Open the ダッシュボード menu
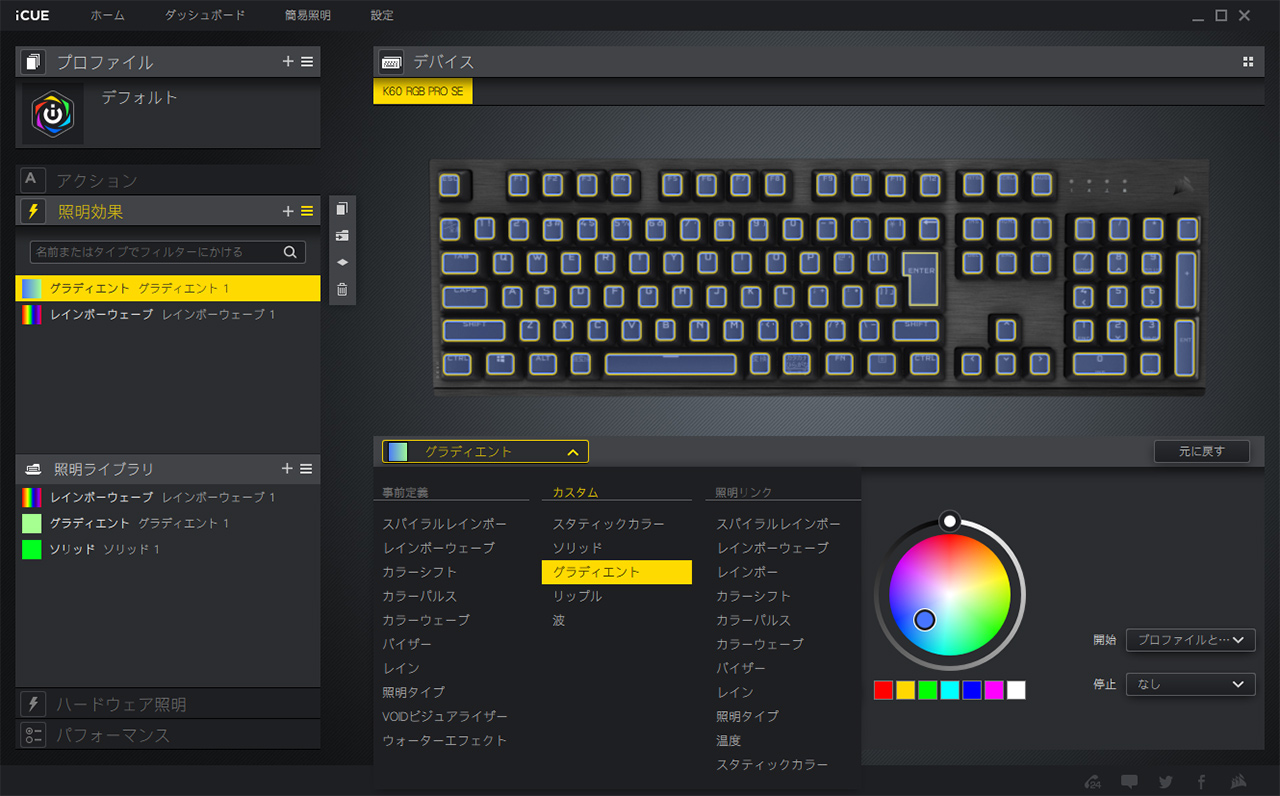Viewport: 1280px width, 796px height. pyautogui.click(x=205, y=16)
